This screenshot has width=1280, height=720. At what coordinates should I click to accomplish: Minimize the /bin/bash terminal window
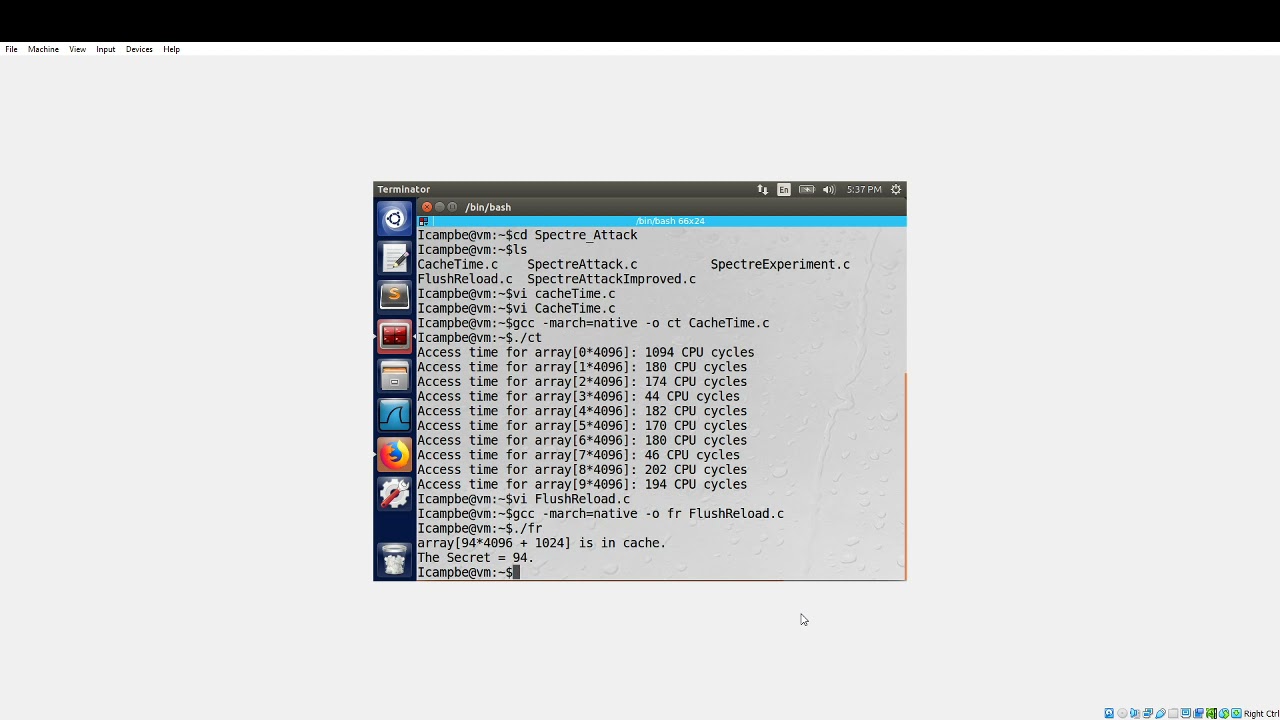[x=440, y=207]
